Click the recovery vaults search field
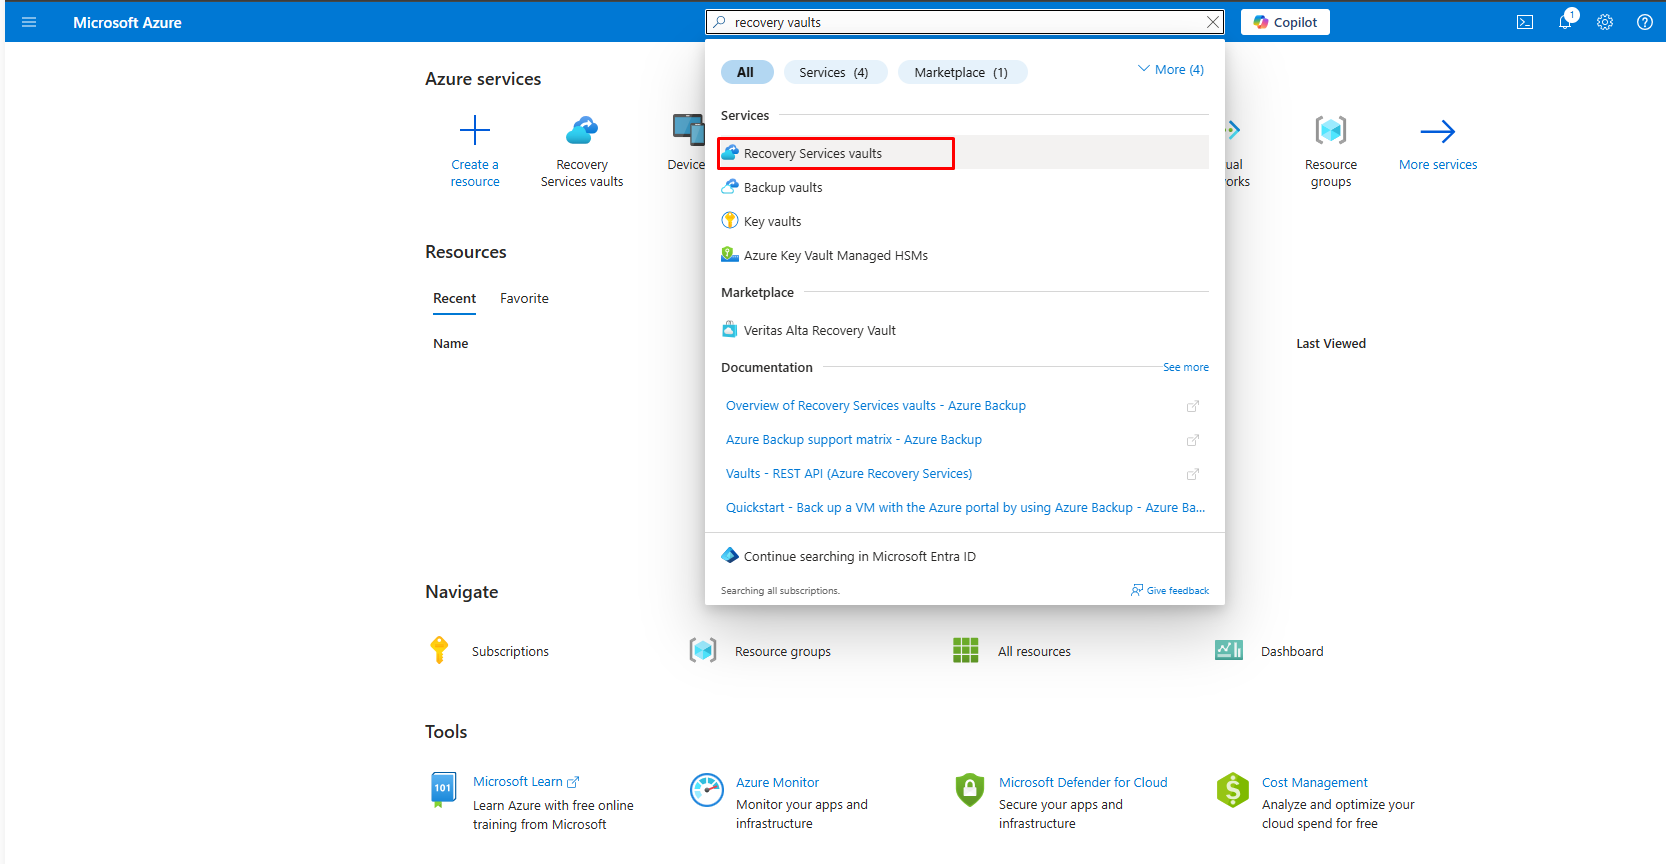The width and height of the screenshot is (1666, 864). (x=965, y=22)
